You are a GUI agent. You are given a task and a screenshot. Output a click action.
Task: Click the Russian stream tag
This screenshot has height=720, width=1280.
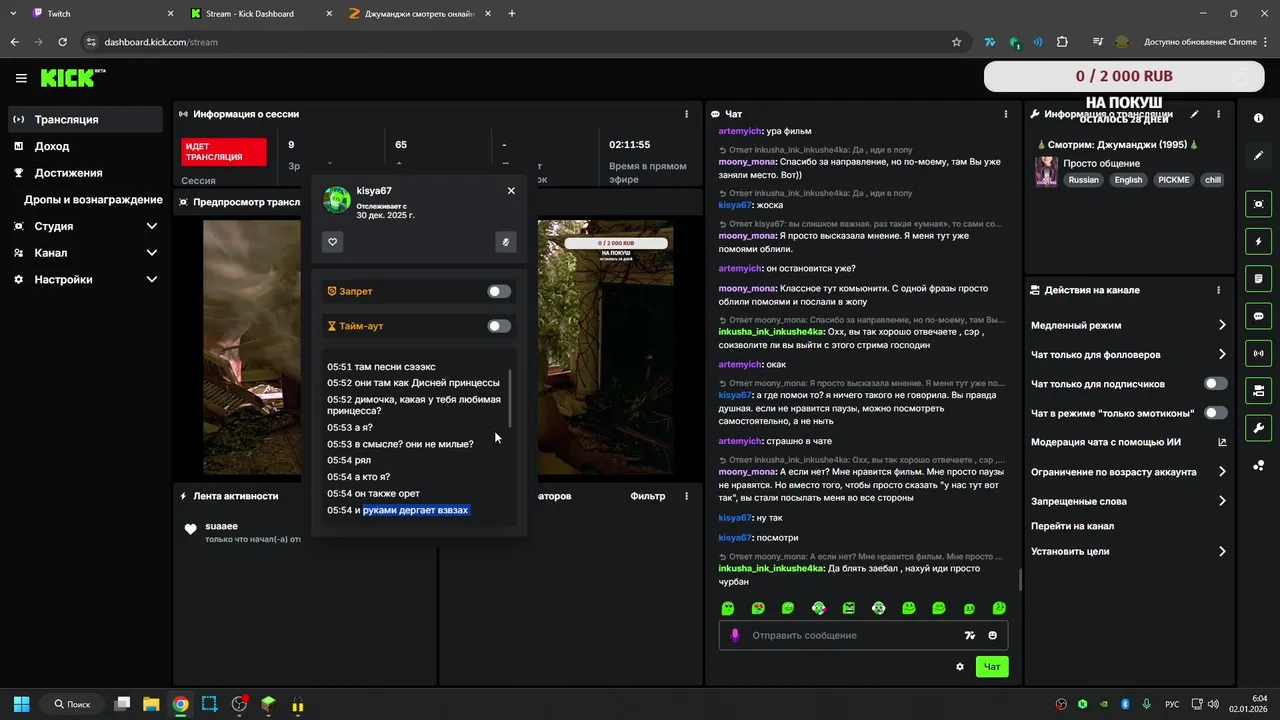point(1083,180)
